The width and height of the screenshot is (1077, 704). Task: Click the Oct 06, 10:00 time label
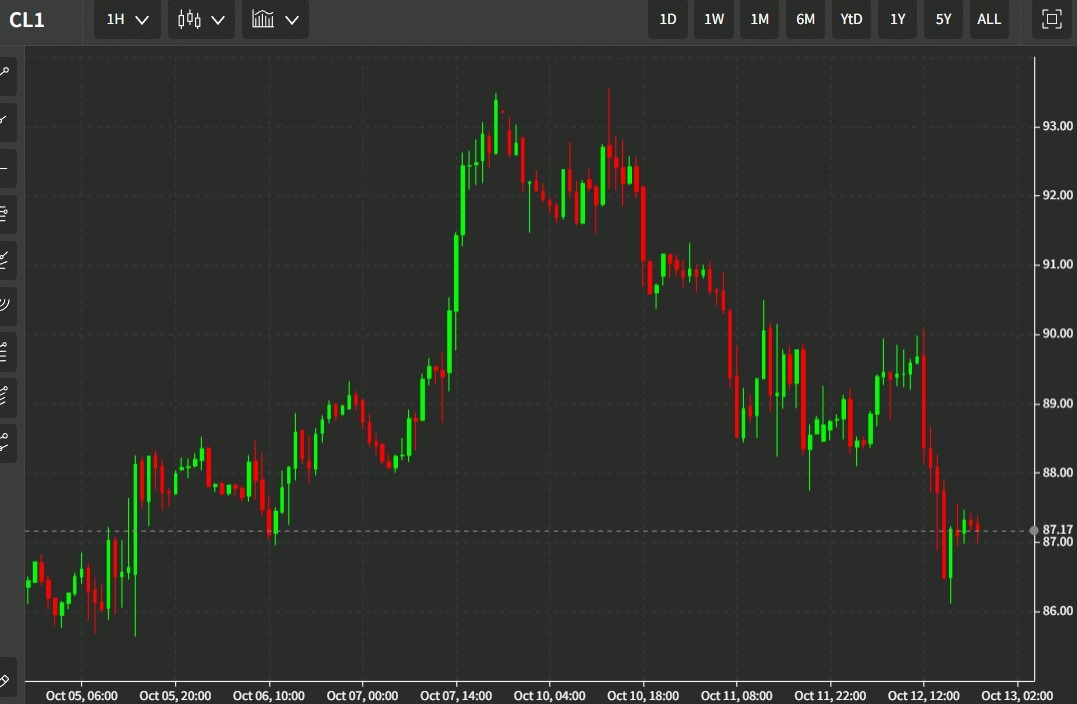(269, 696)
